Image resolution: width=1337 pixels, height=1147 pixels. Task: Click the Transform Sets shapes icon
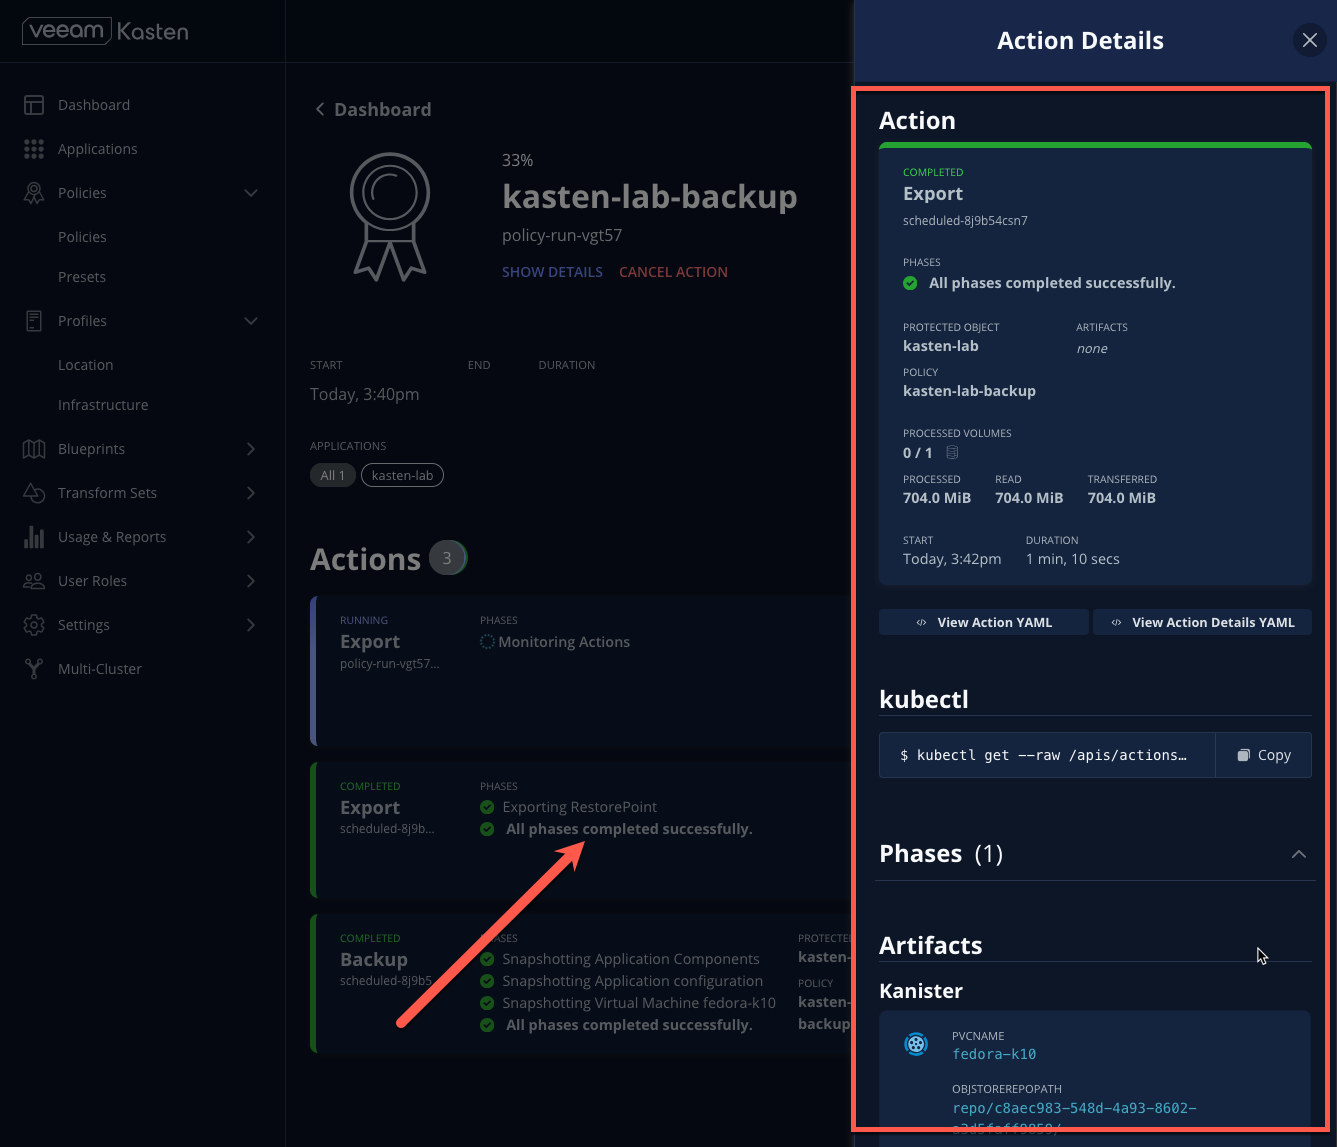tap(34, 493)
